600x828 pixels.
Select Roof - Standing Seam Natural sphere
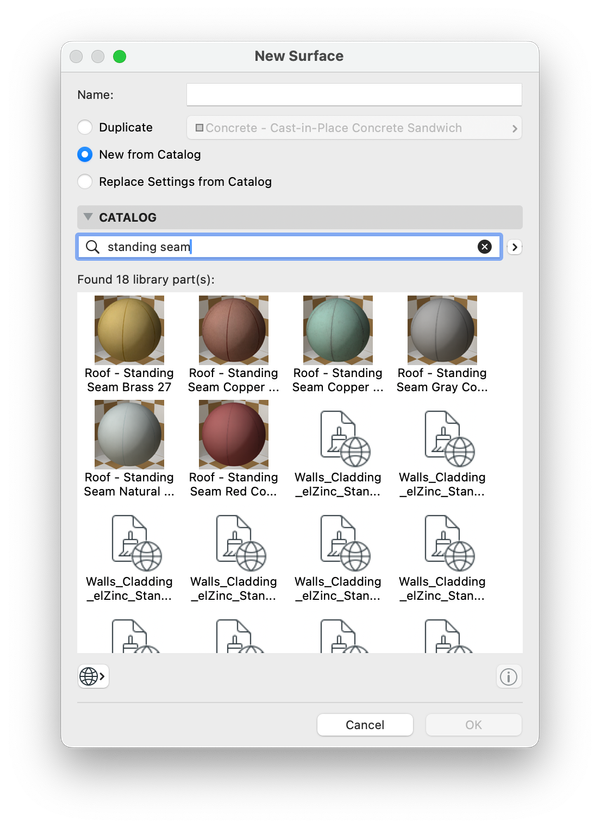129,434
